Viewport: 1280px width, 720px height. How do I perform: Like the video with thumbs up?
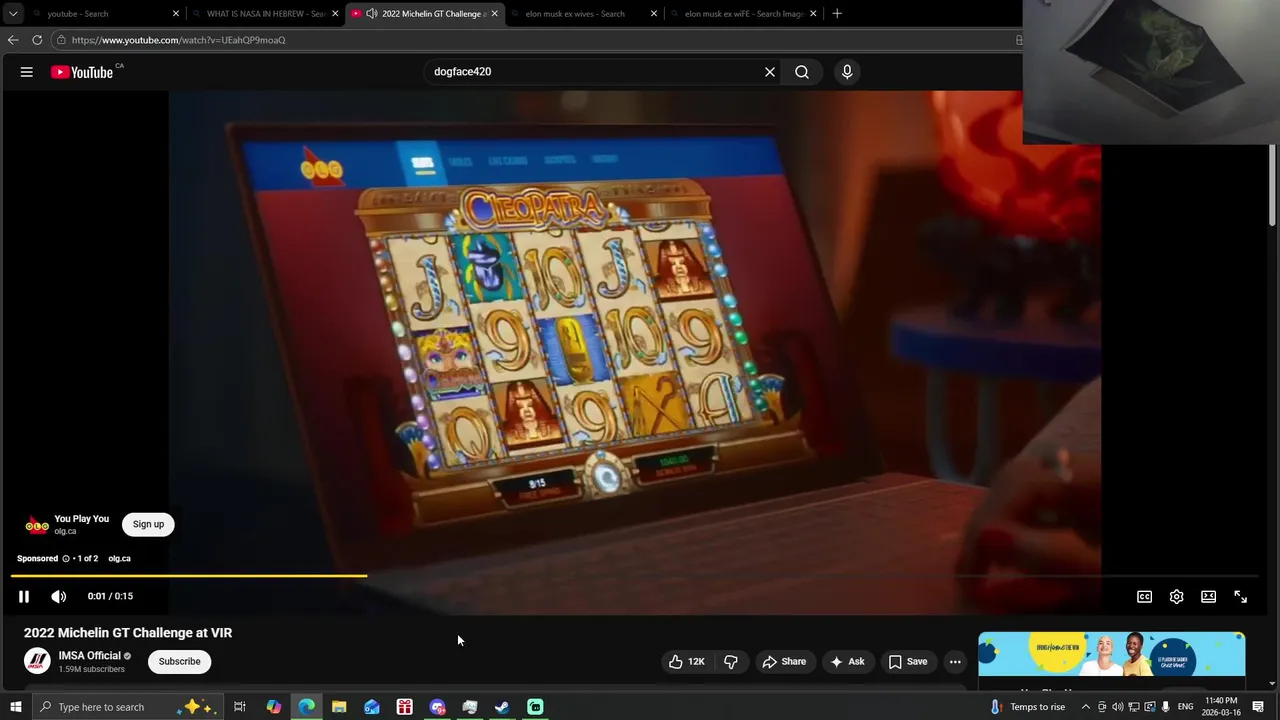[x=686, y=661]
